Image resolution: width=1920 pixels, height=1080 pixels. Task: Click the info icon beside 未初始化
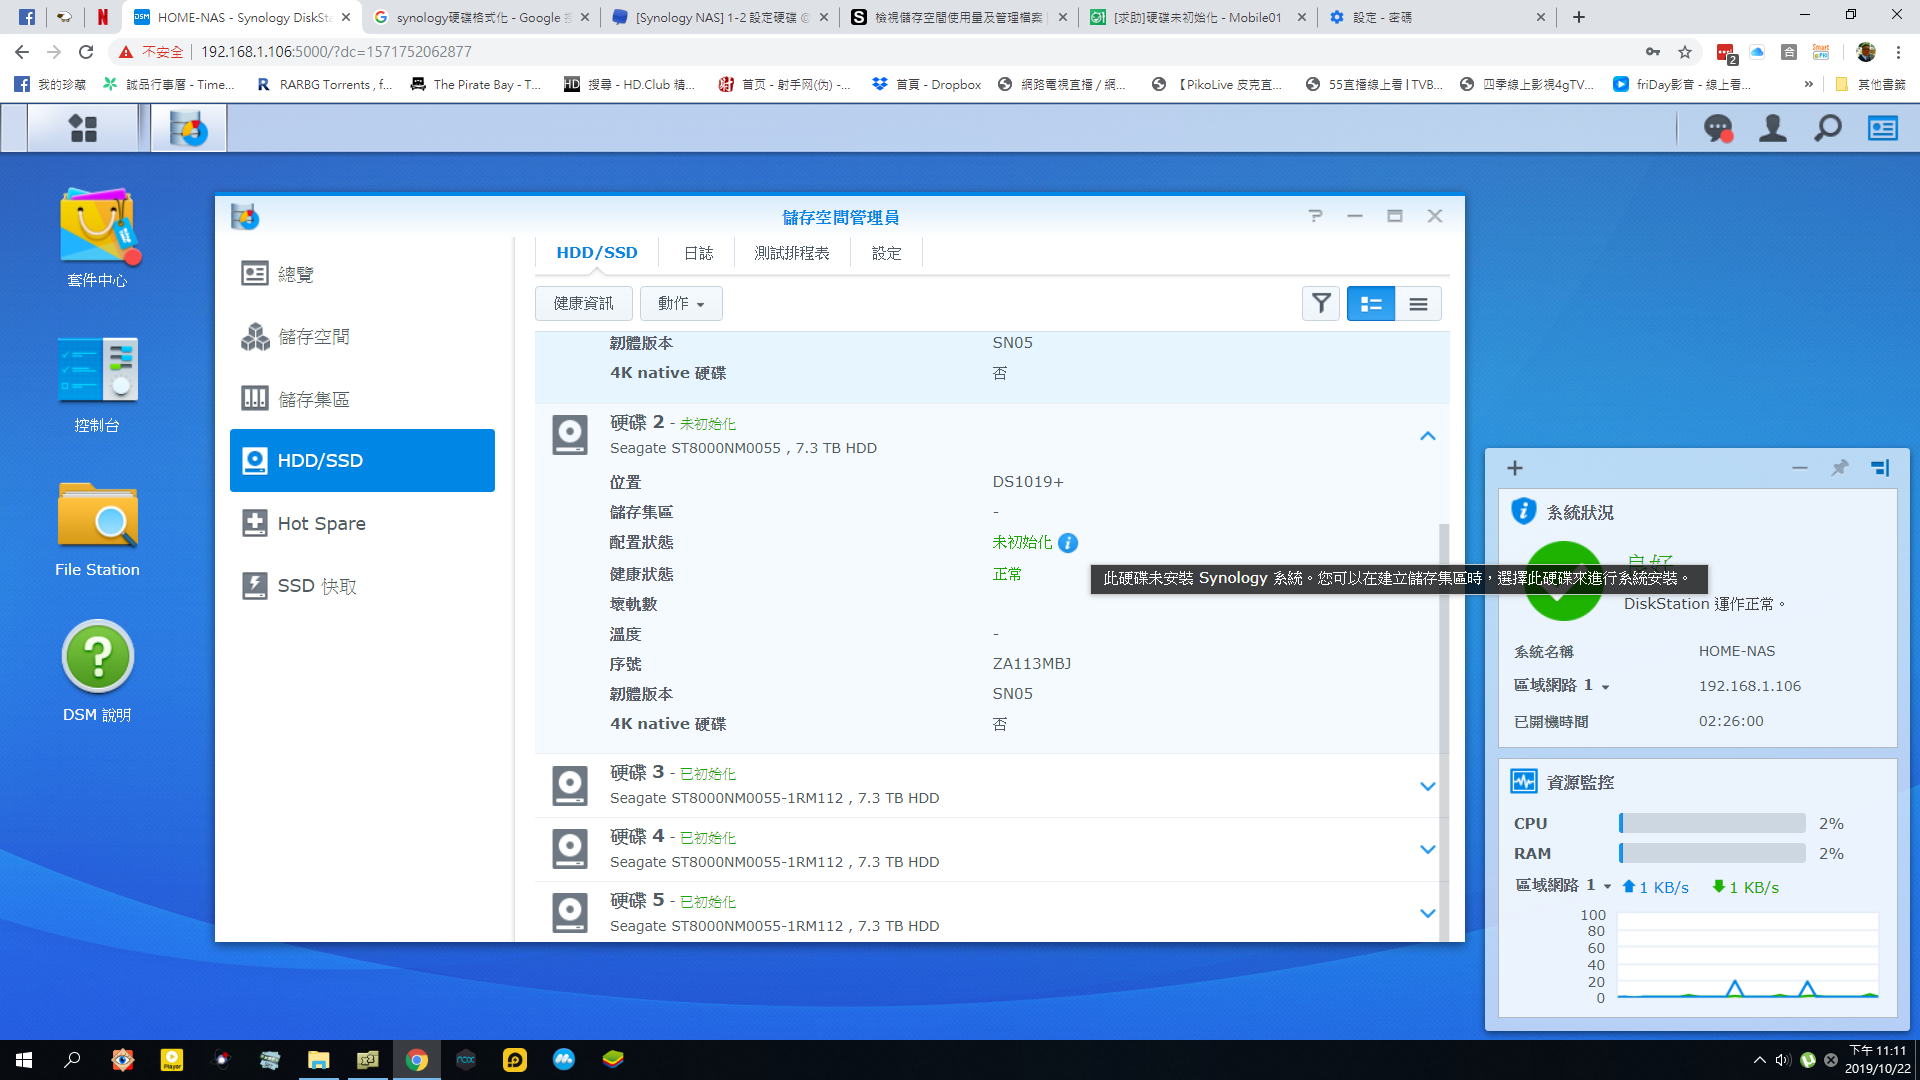coord(1068,543)
